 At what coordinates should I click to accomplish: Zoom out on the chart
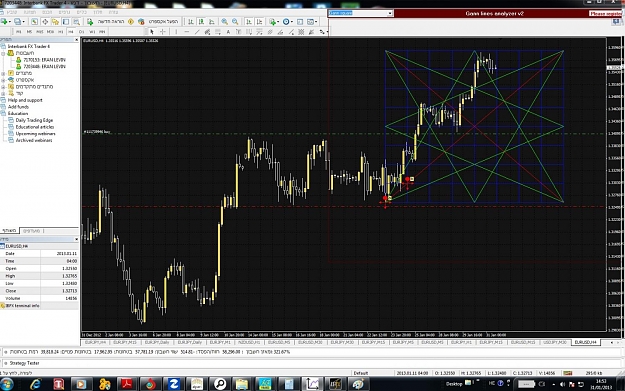pos(235,22)
